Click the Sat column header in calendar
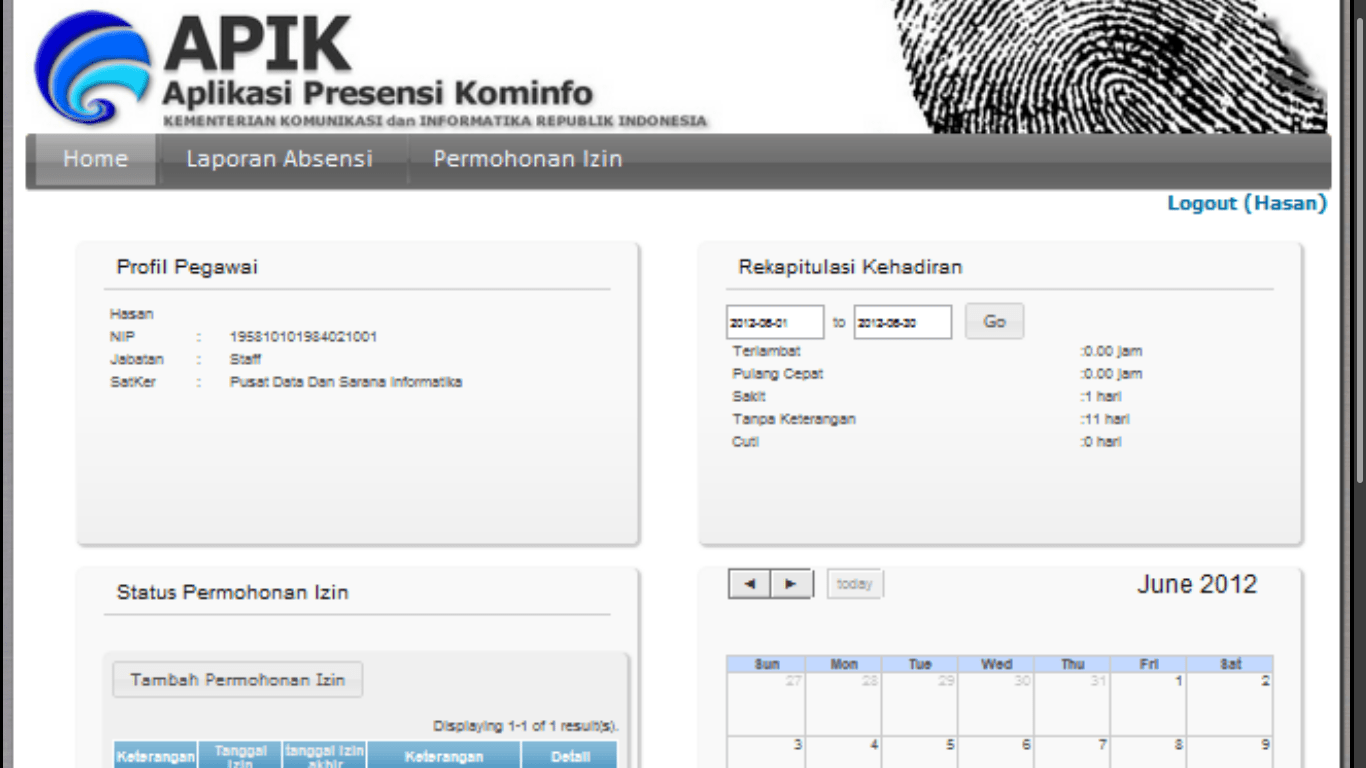The height and width of the screenshot is (768, 1366). click(x=1230, y=664)
